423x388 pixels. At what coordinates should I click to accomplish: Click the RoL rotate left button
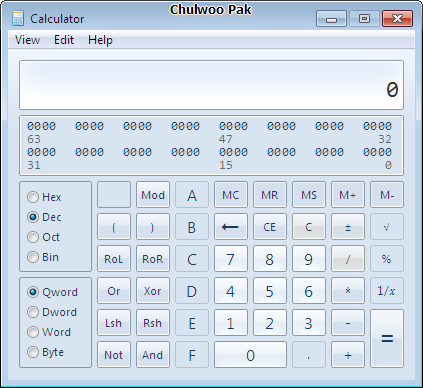coord(114,259)
